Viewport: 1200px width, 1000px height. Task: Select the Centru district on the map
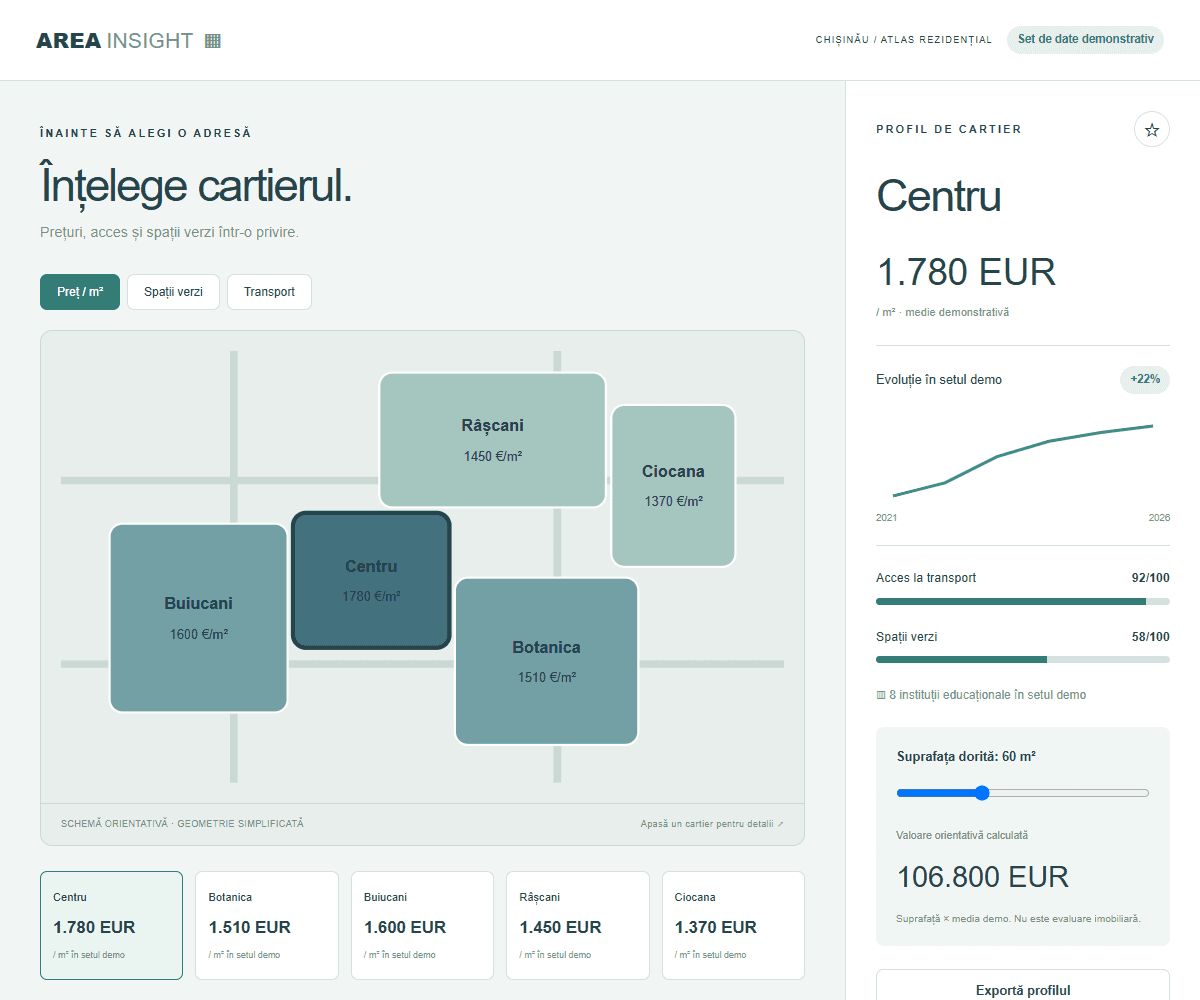(x=371, y=580)
